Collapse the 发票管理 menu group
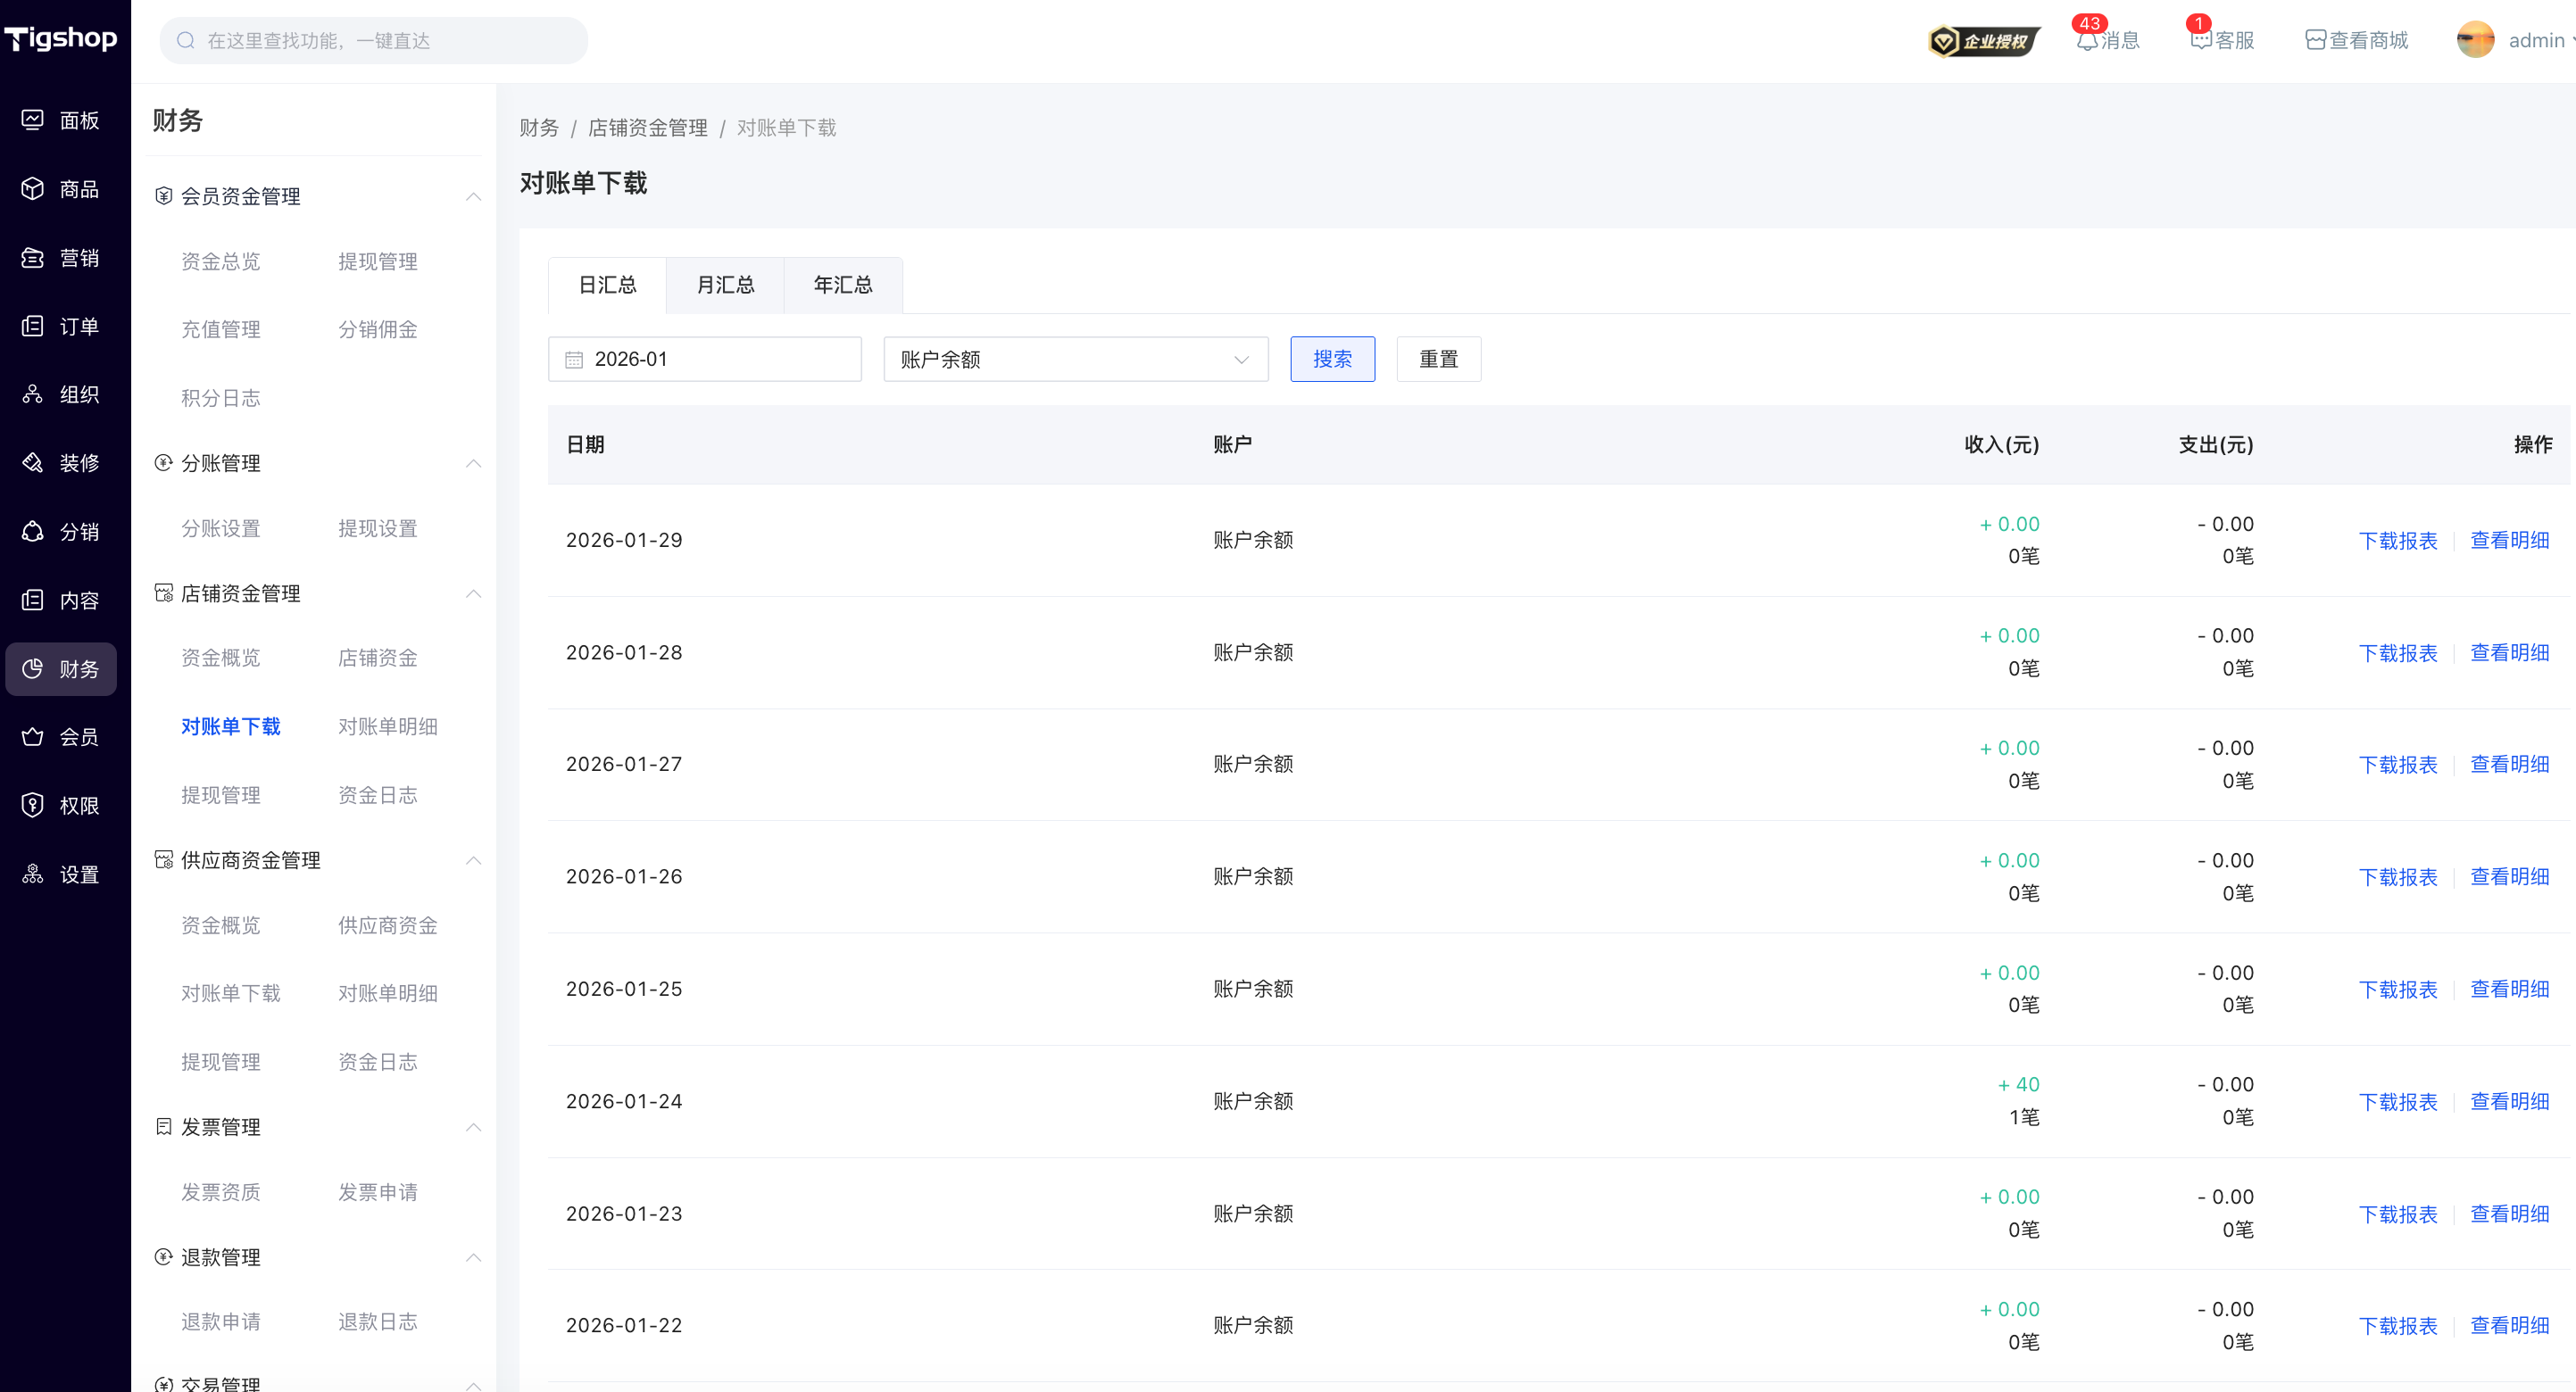The width and height of the screenshot is (2576, 1392). 474,1128
